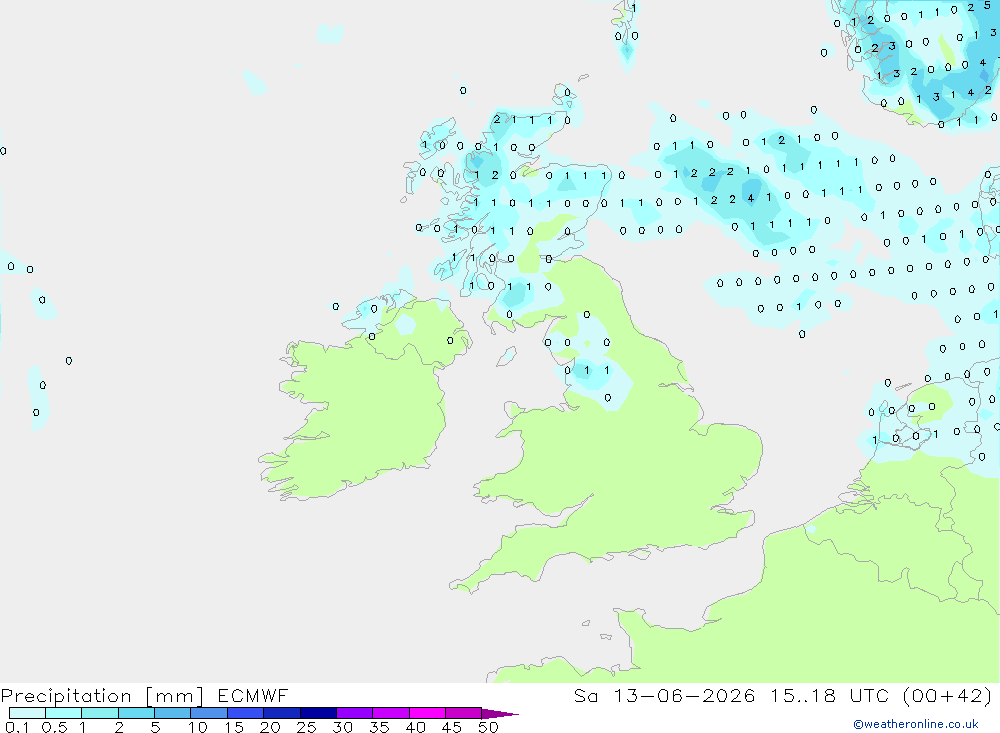Select the 5–10 mm legend swatch
Image resolution: width=1000 pixels, height=733 pixels.
click(173, 713)
